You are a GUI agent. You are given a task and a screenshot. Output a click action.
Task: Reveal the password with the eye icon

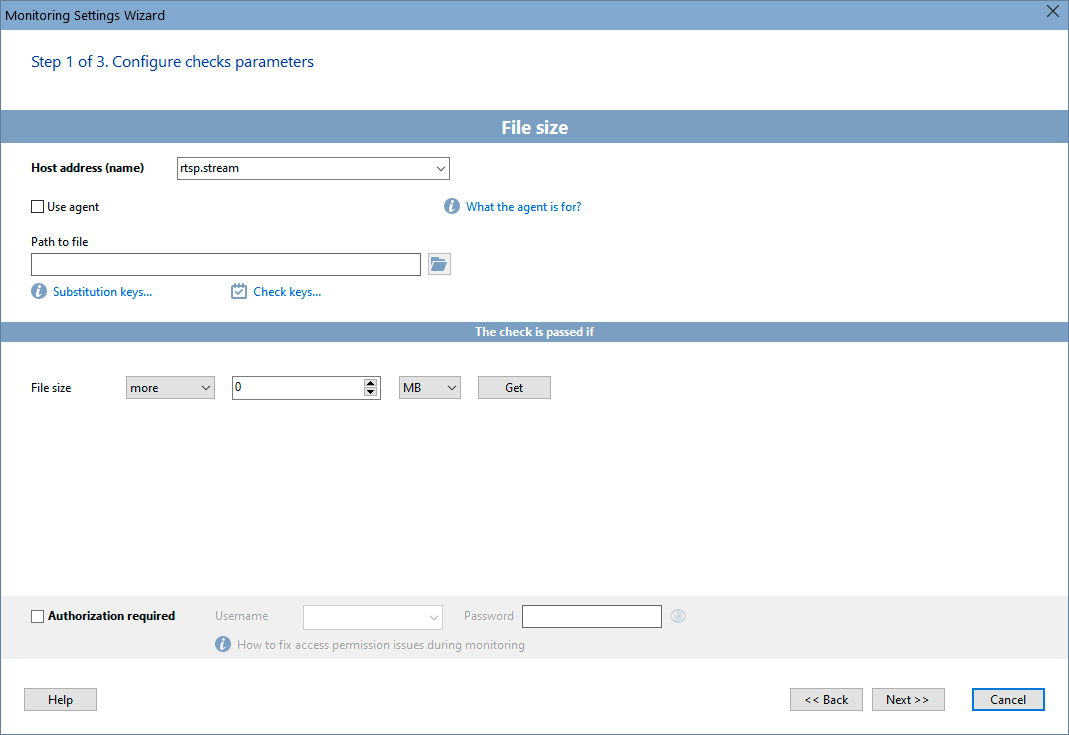pyautogui.click(x=677, y=616)
